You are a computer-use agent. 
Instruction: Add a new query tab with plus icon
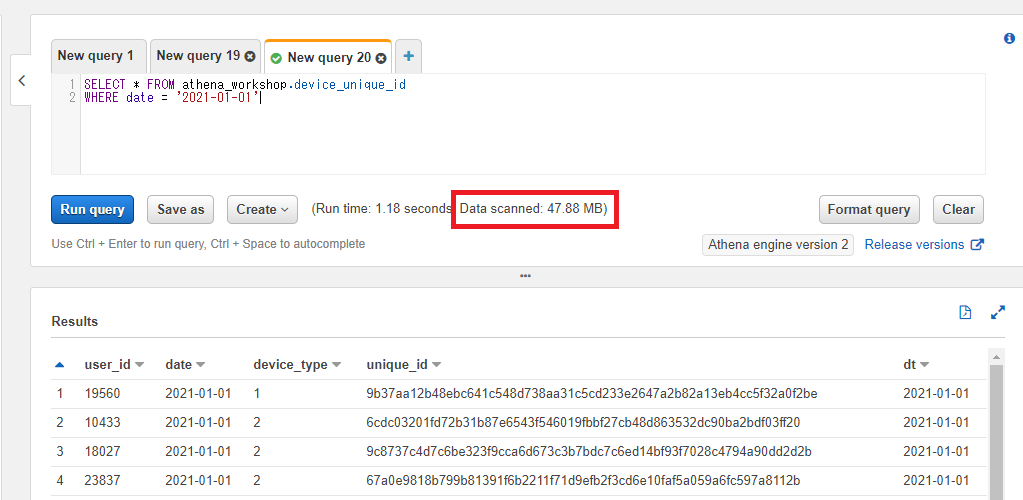(408, 57)
